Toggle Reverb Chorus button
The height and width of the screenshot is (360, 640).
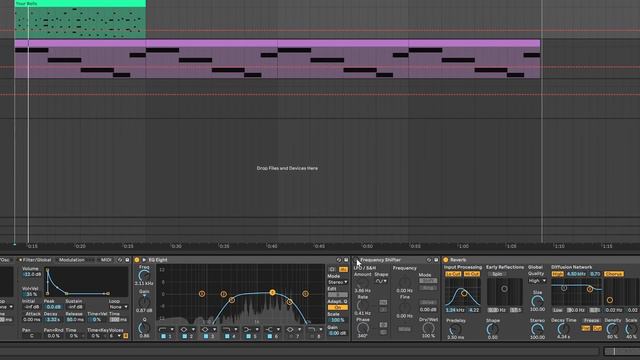coord(613,274)
